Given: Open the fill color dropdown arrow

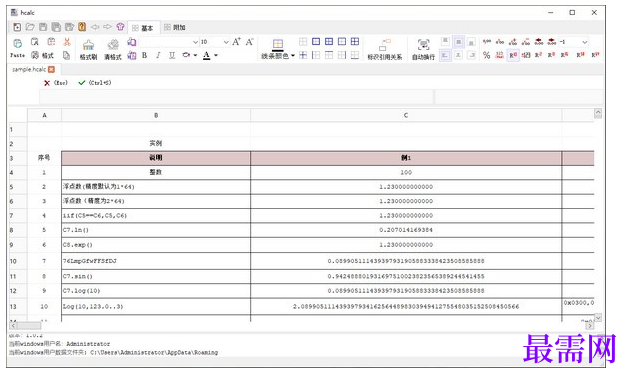Looking at the screenshot, I should pos(195,56).
